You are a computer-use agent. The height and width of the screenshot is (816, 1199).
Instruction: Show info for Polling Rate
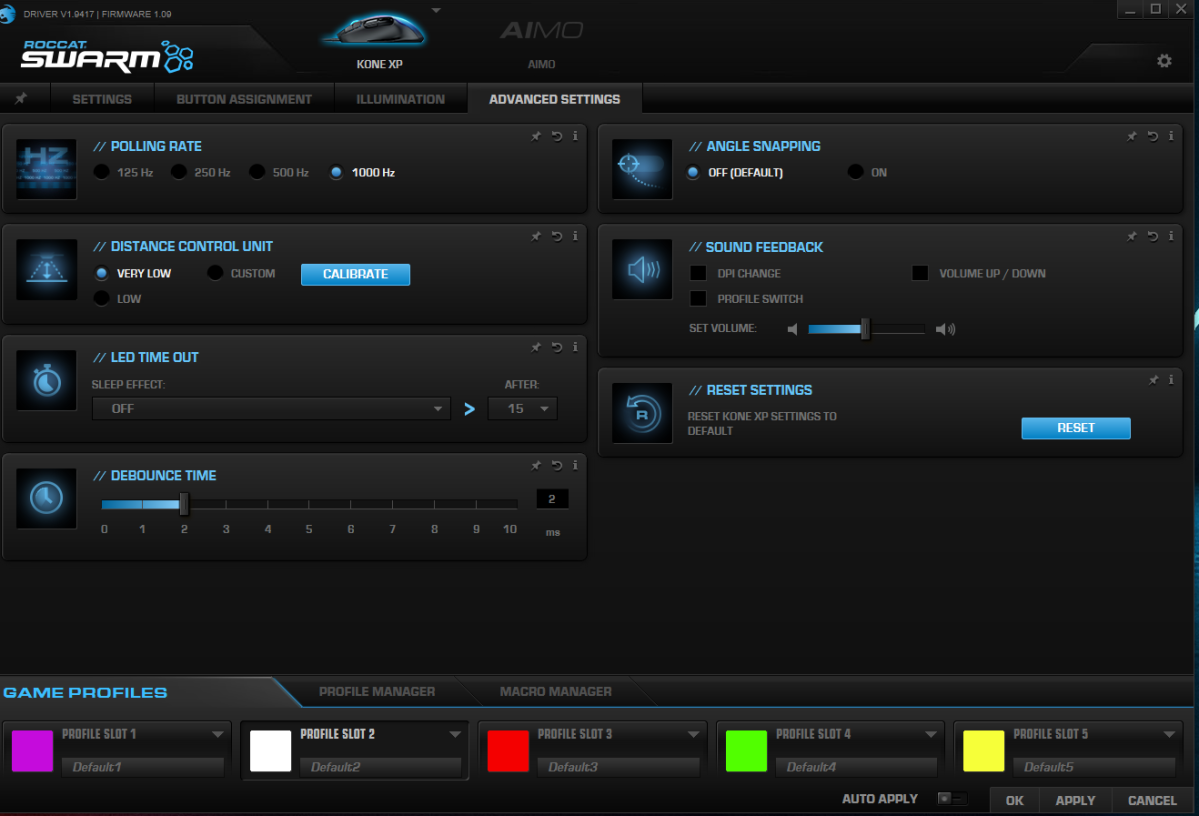pos(575,136)
